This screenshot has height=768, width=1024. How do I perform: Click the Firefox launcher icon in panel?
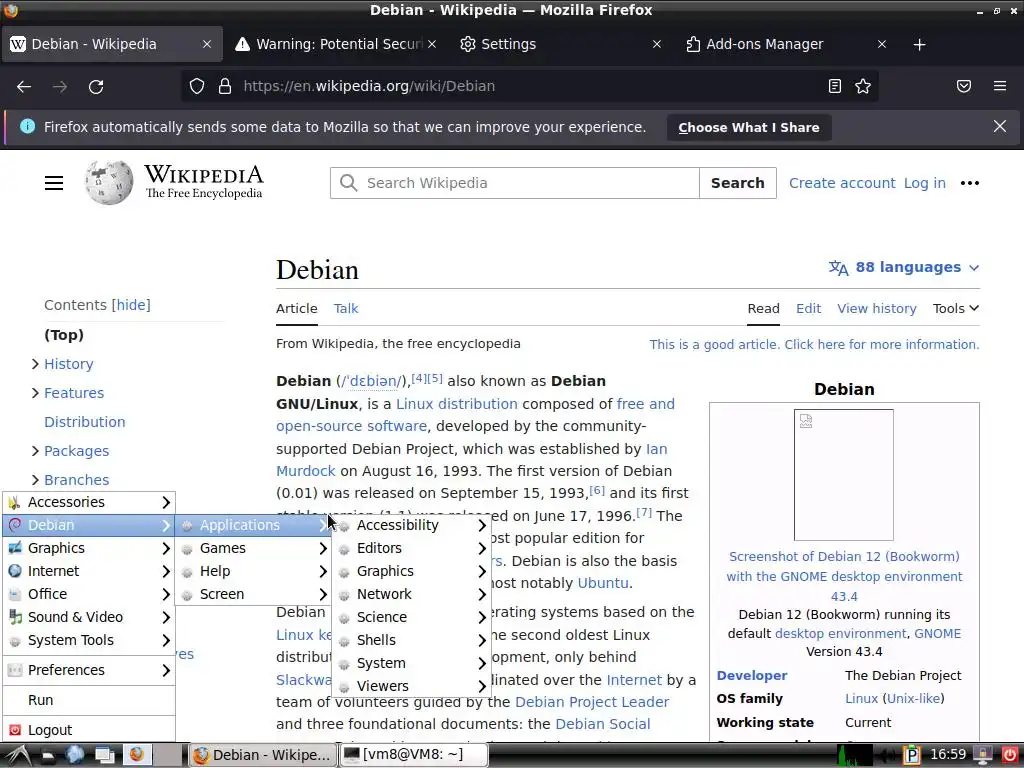click(x=136, y=755)
